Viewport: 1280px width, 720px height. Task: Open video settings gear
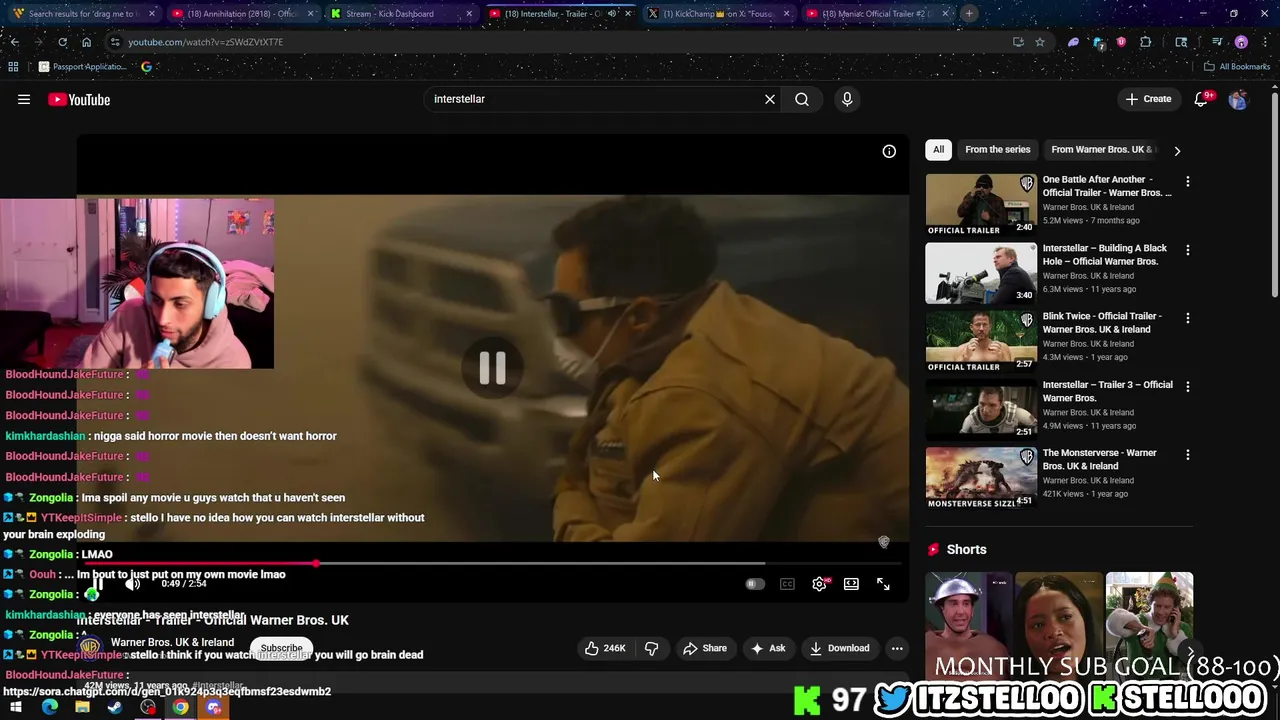click(x=819, y=584)
